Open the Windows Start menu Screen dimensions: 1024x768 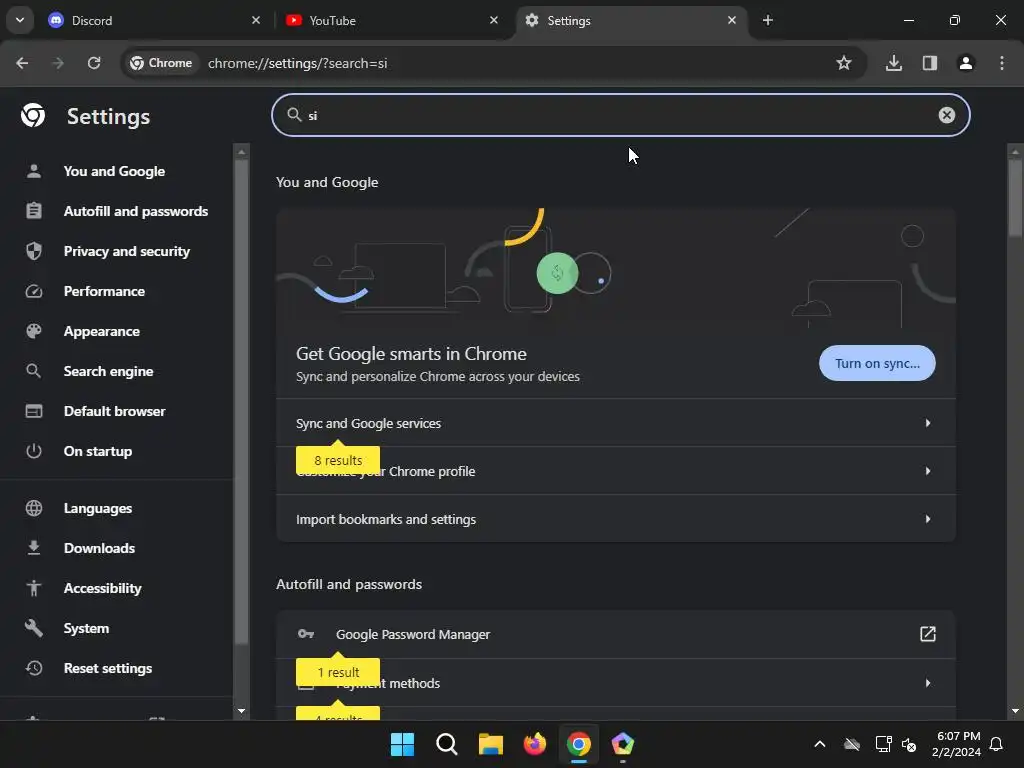[402, 744]
